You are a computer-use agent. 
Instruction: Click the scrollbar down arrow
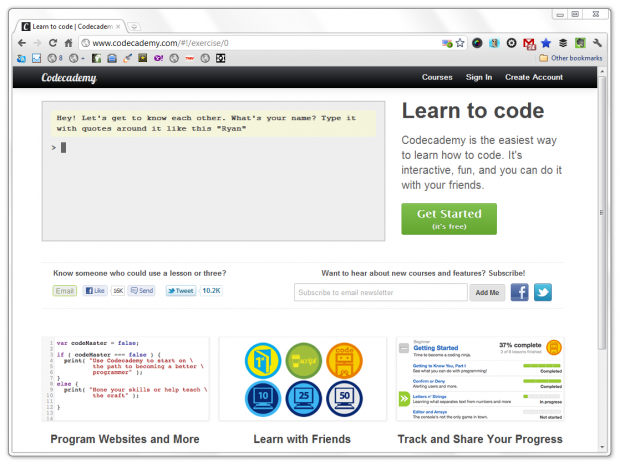pos(602,447)
